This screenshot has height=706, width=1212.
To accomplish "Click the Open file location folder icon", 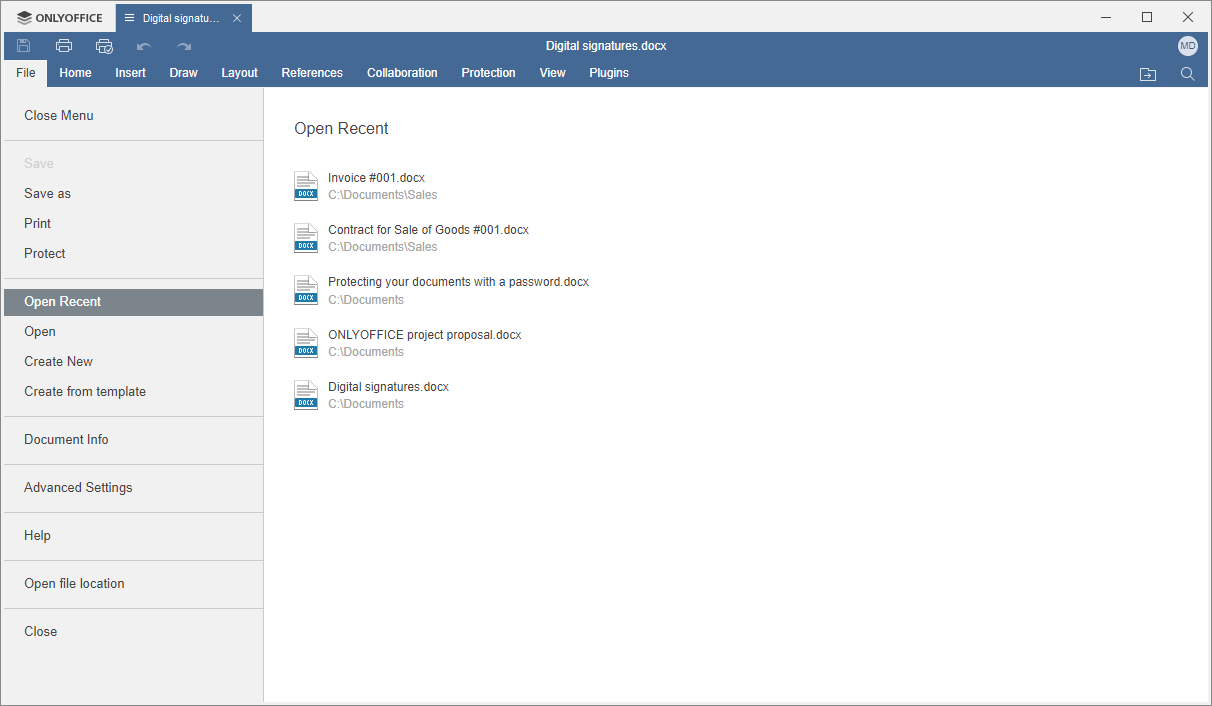I will click(x=1147, y=73).
